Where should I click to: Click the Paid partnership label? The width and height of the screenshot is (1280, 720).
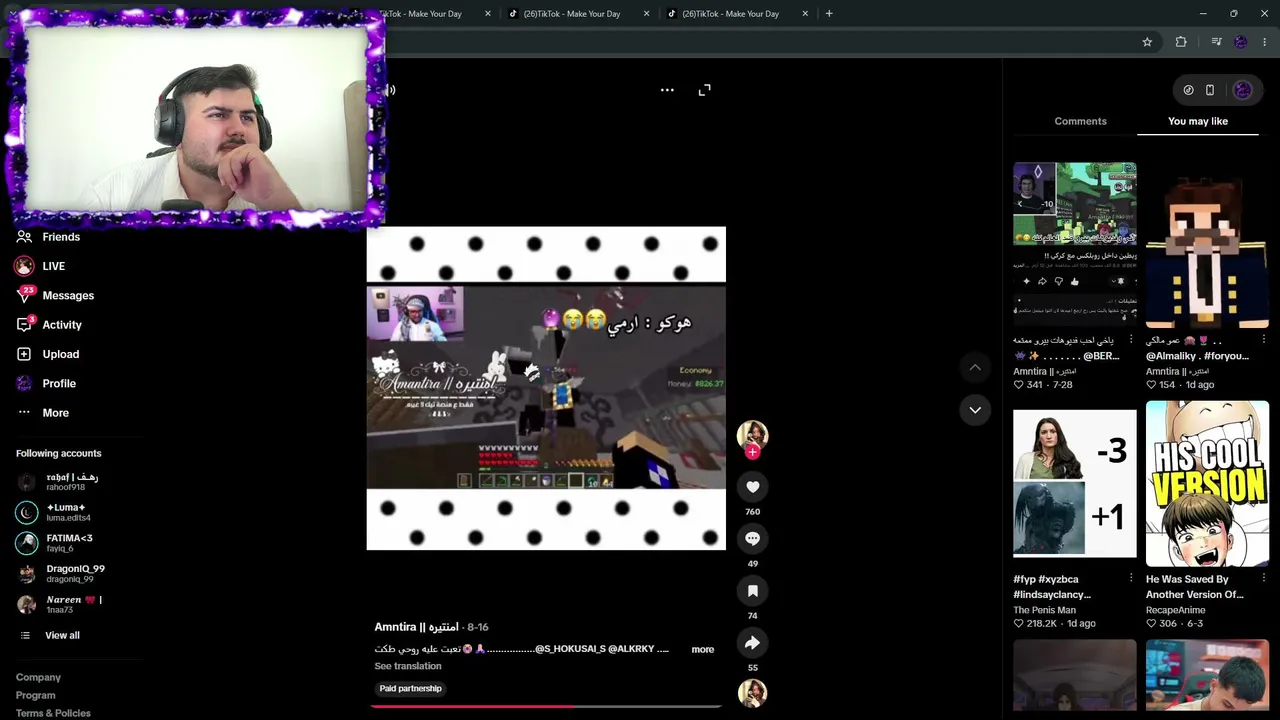tap(410, 689)
